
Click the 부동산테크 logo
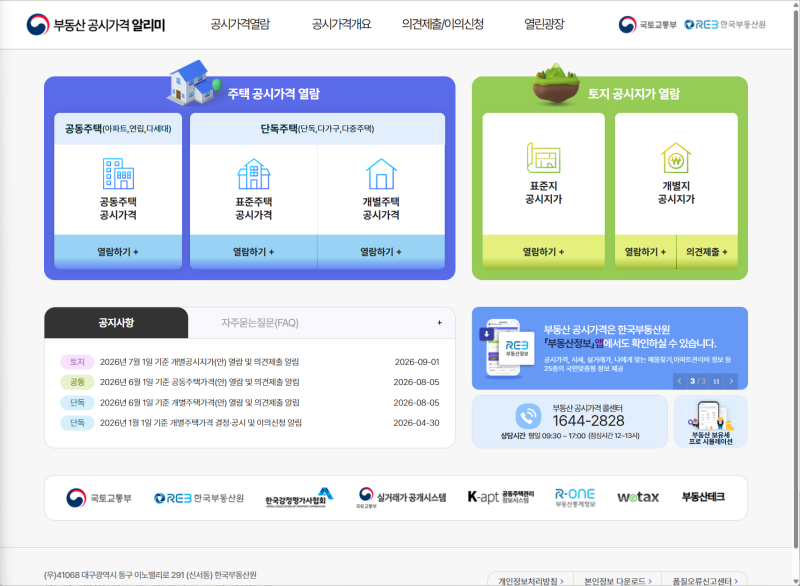click(x=703, y=497)
